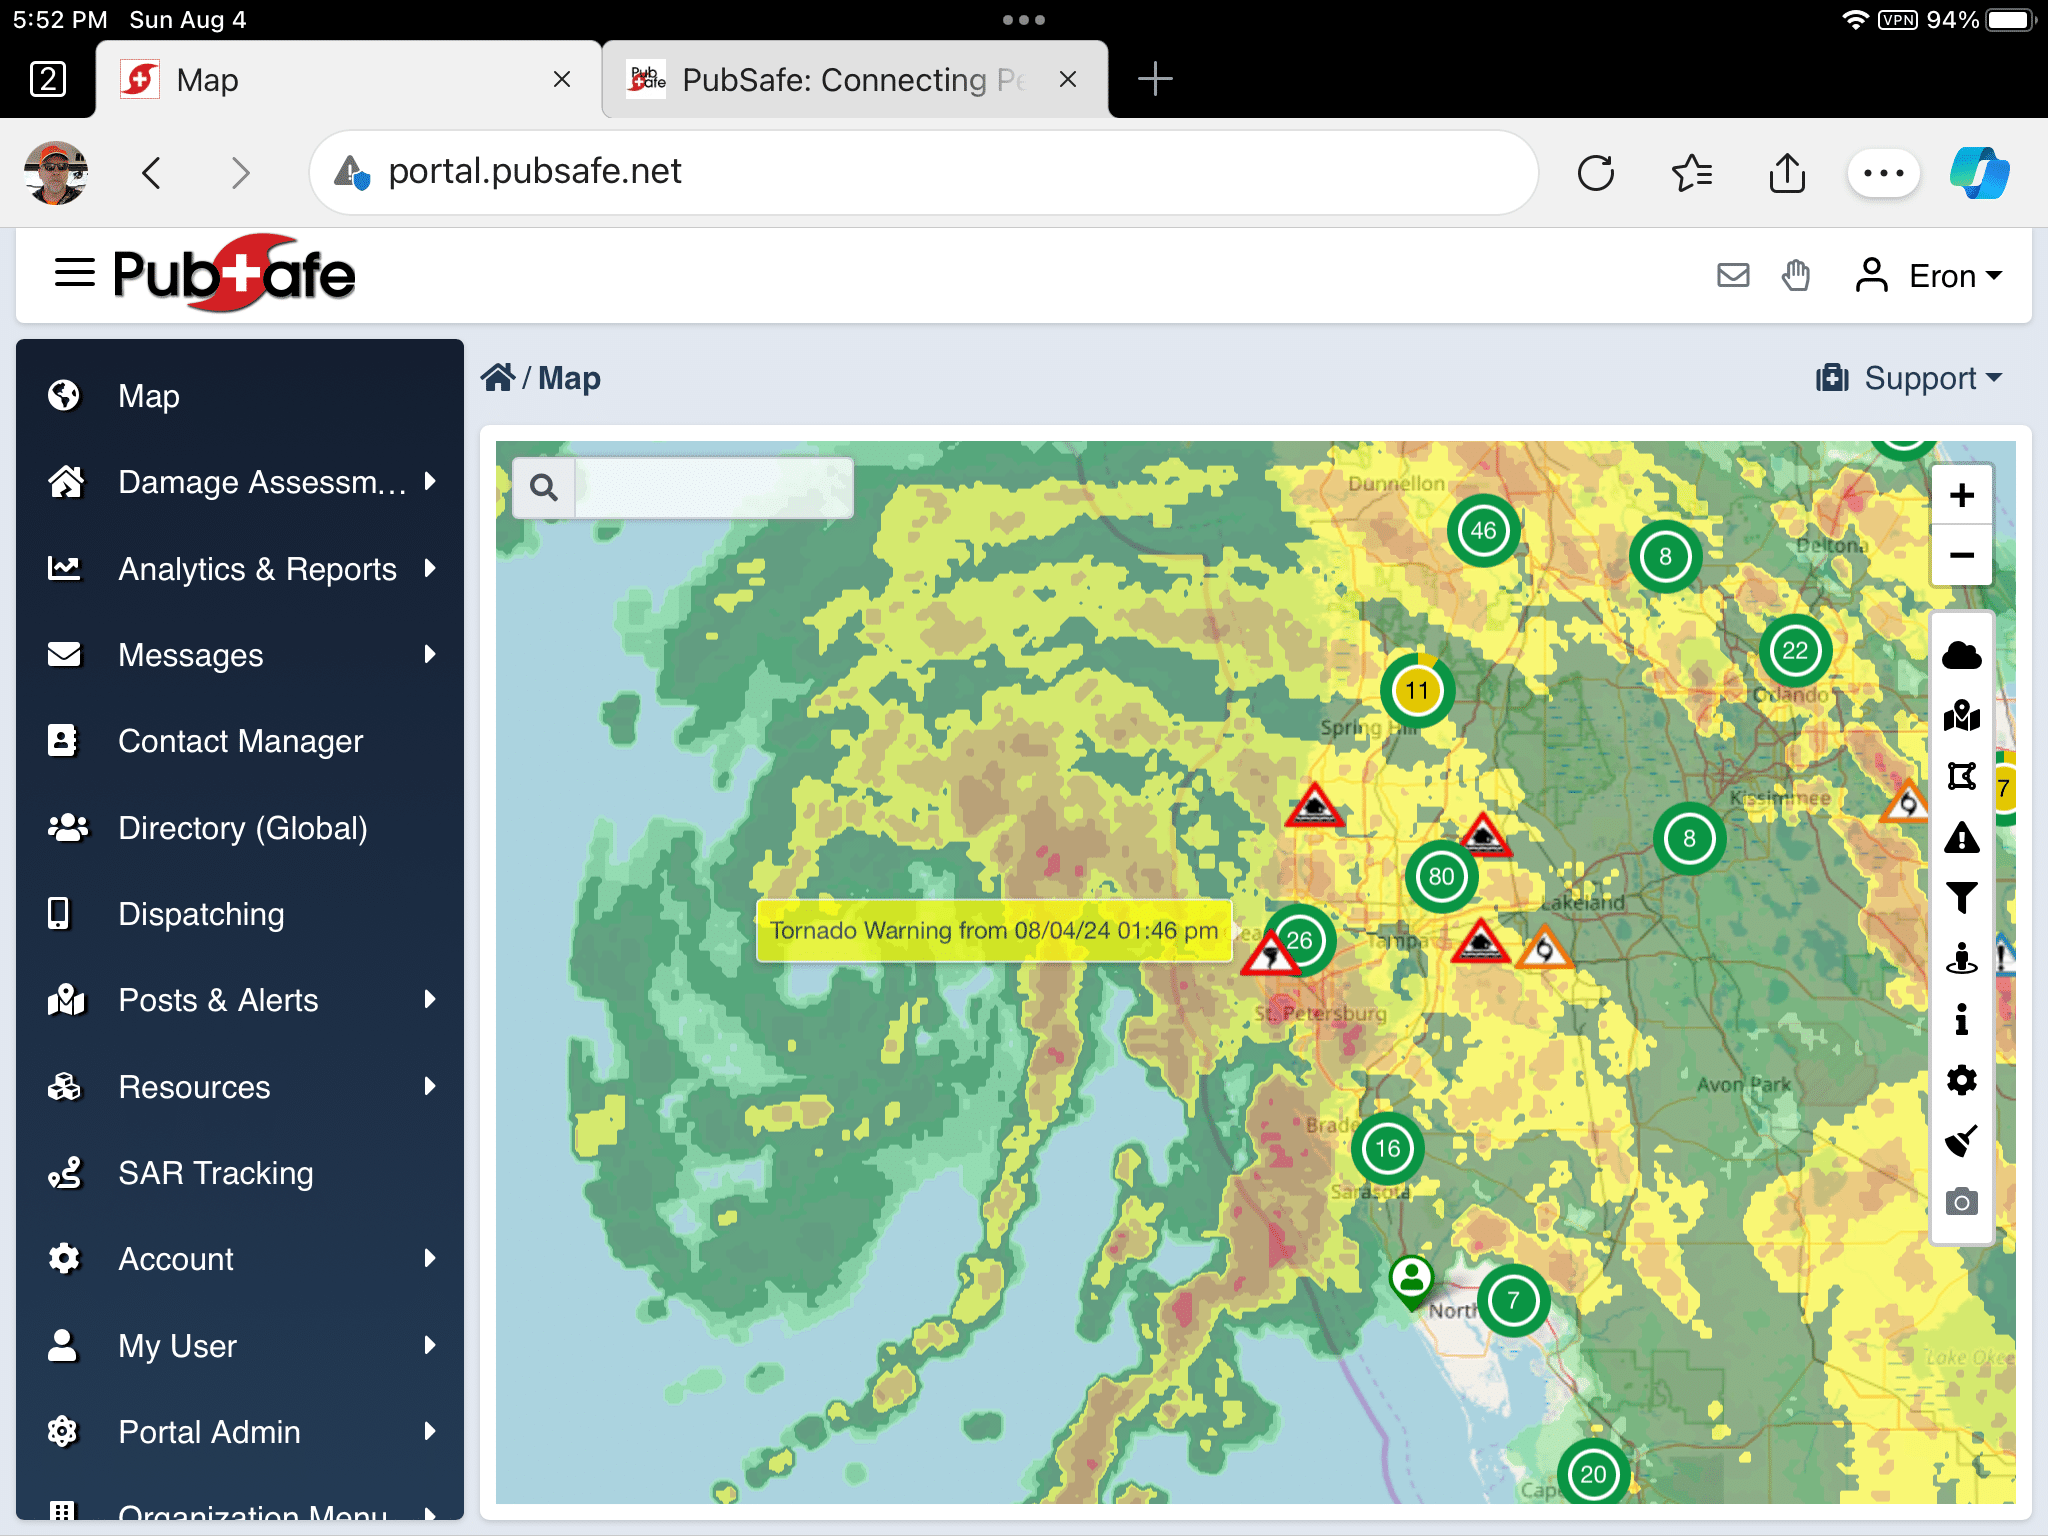Click the raised hand icon in header
This screenshot has width=2048, height=1536.
pos(1796,275)
